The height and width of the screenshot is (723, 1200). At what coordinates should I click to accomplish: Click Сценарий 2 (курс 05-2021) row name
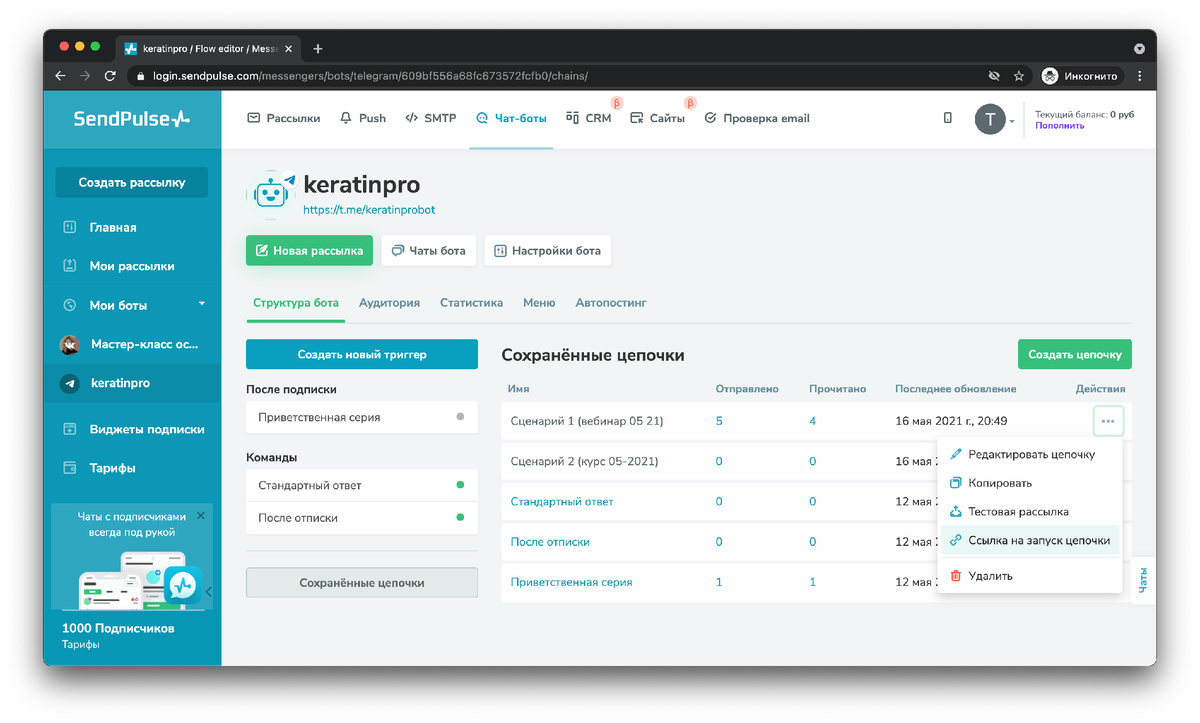(x=584, y=461)
